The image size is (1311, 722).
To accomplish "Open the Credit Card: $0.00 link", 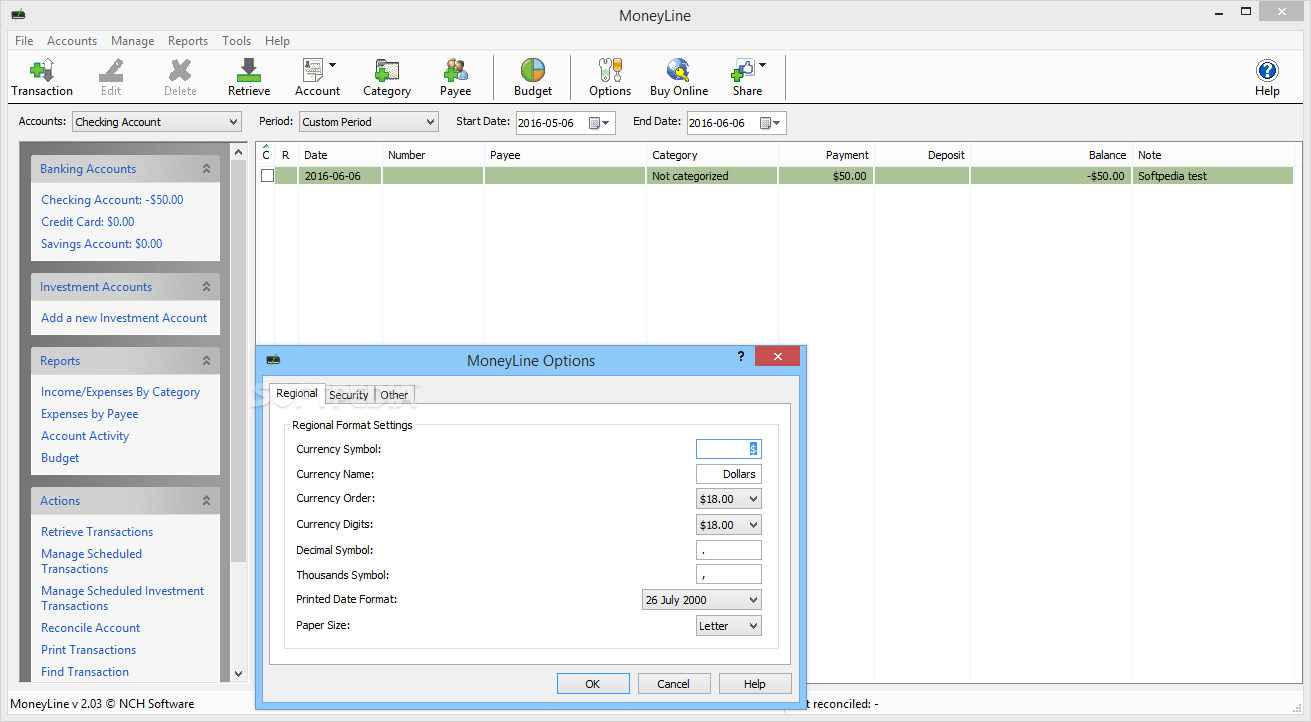I will (x=87, y=222).
